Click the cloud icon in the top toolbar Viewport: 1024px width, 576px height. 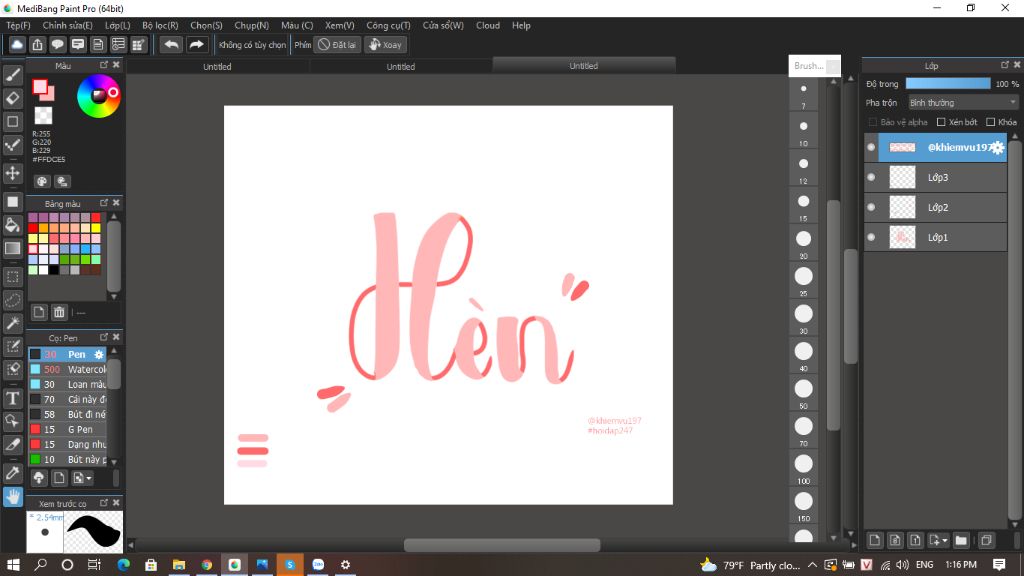click(17, 44)
